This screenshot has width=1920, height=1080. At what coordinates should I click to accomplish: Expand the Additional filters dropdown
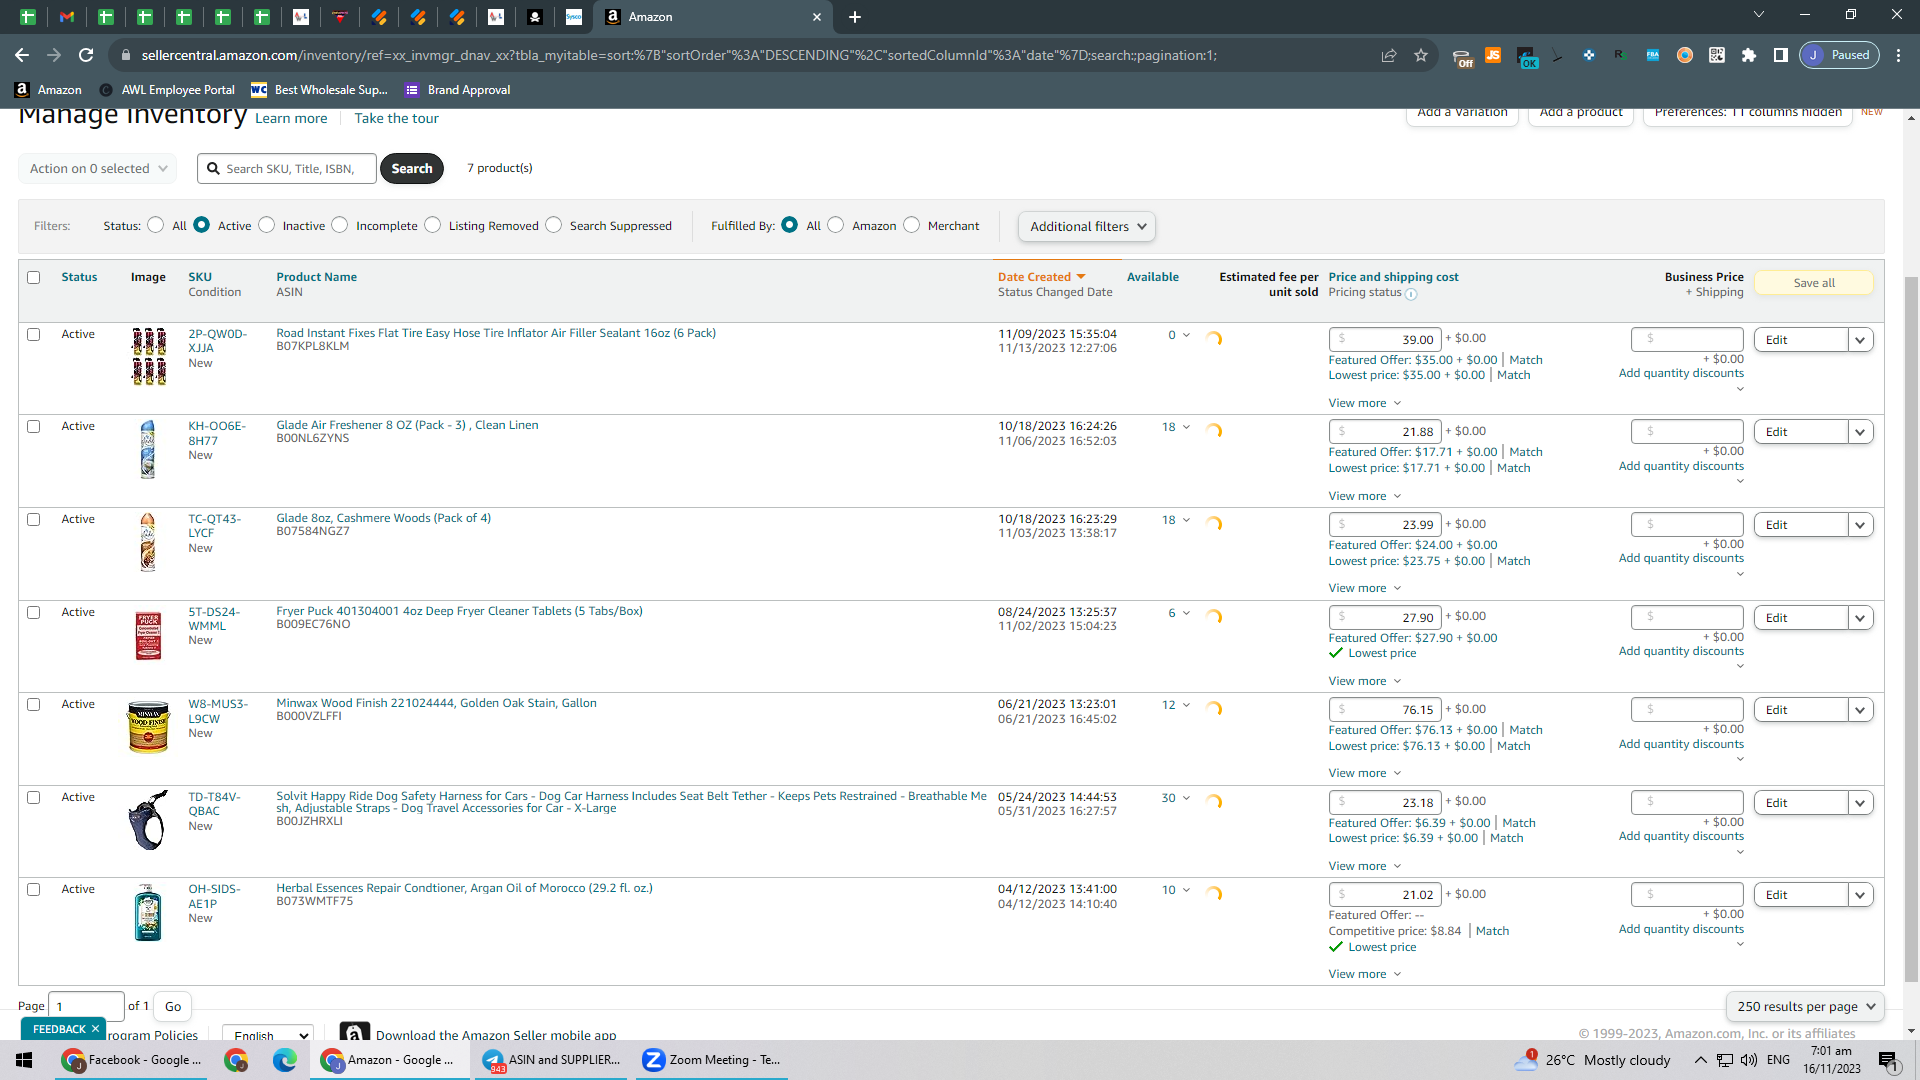pyautogui.click(x=1087, y=227)
